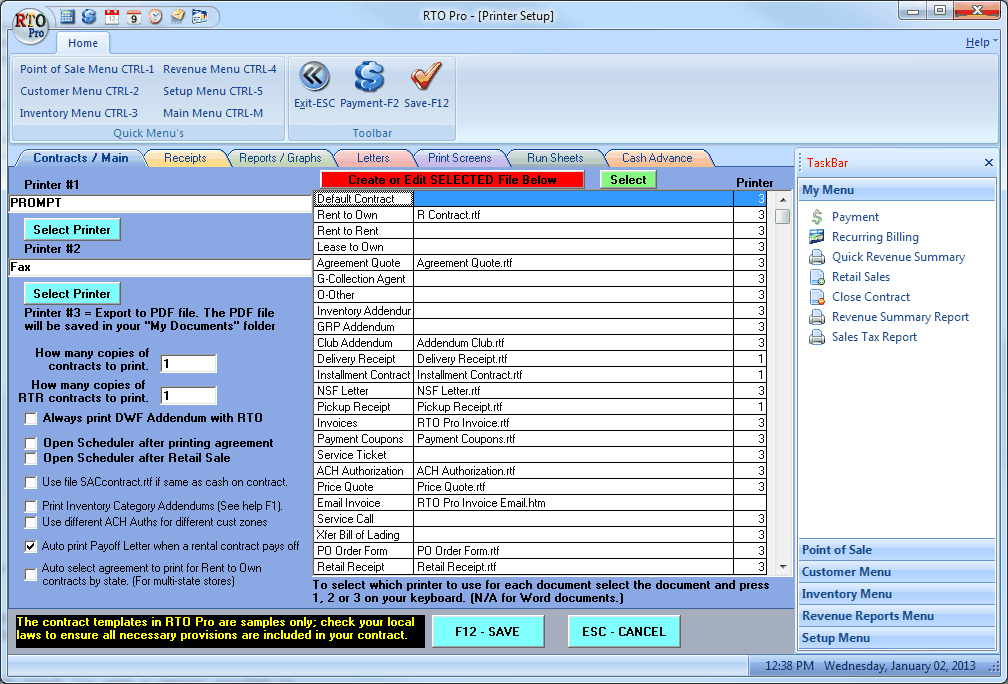The width and height of the screenshot is (1008, 684).
Task: Switch to the Cash Advance tab
Action: click(x=656, y=158)
